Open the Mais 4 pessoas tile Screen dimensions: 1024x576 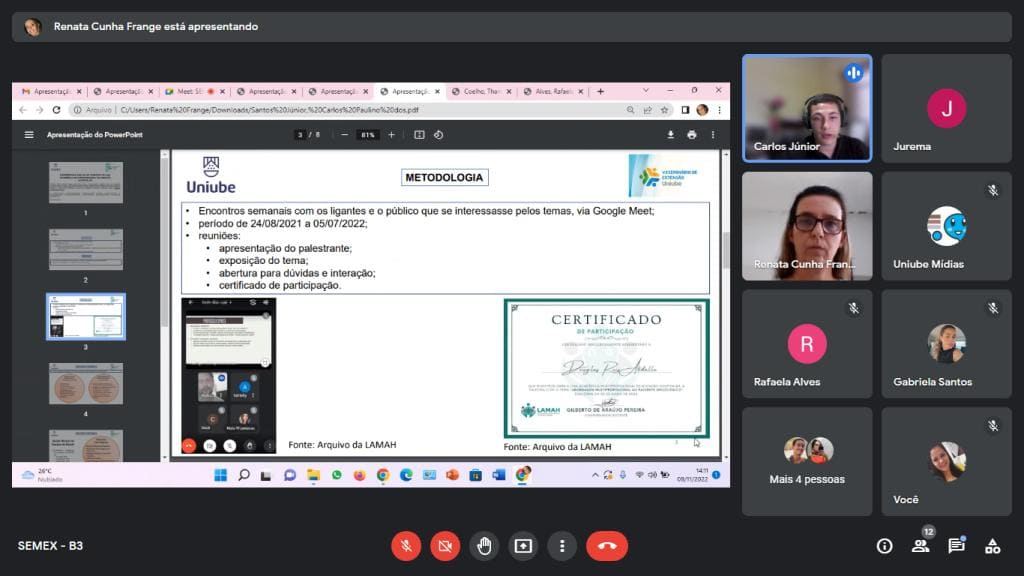[x=807, y=462]
